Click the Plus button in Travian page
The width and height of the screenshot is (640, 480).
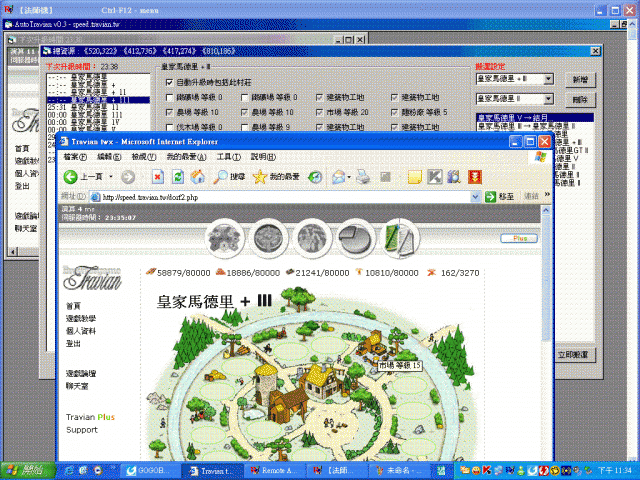click(519, 238)
